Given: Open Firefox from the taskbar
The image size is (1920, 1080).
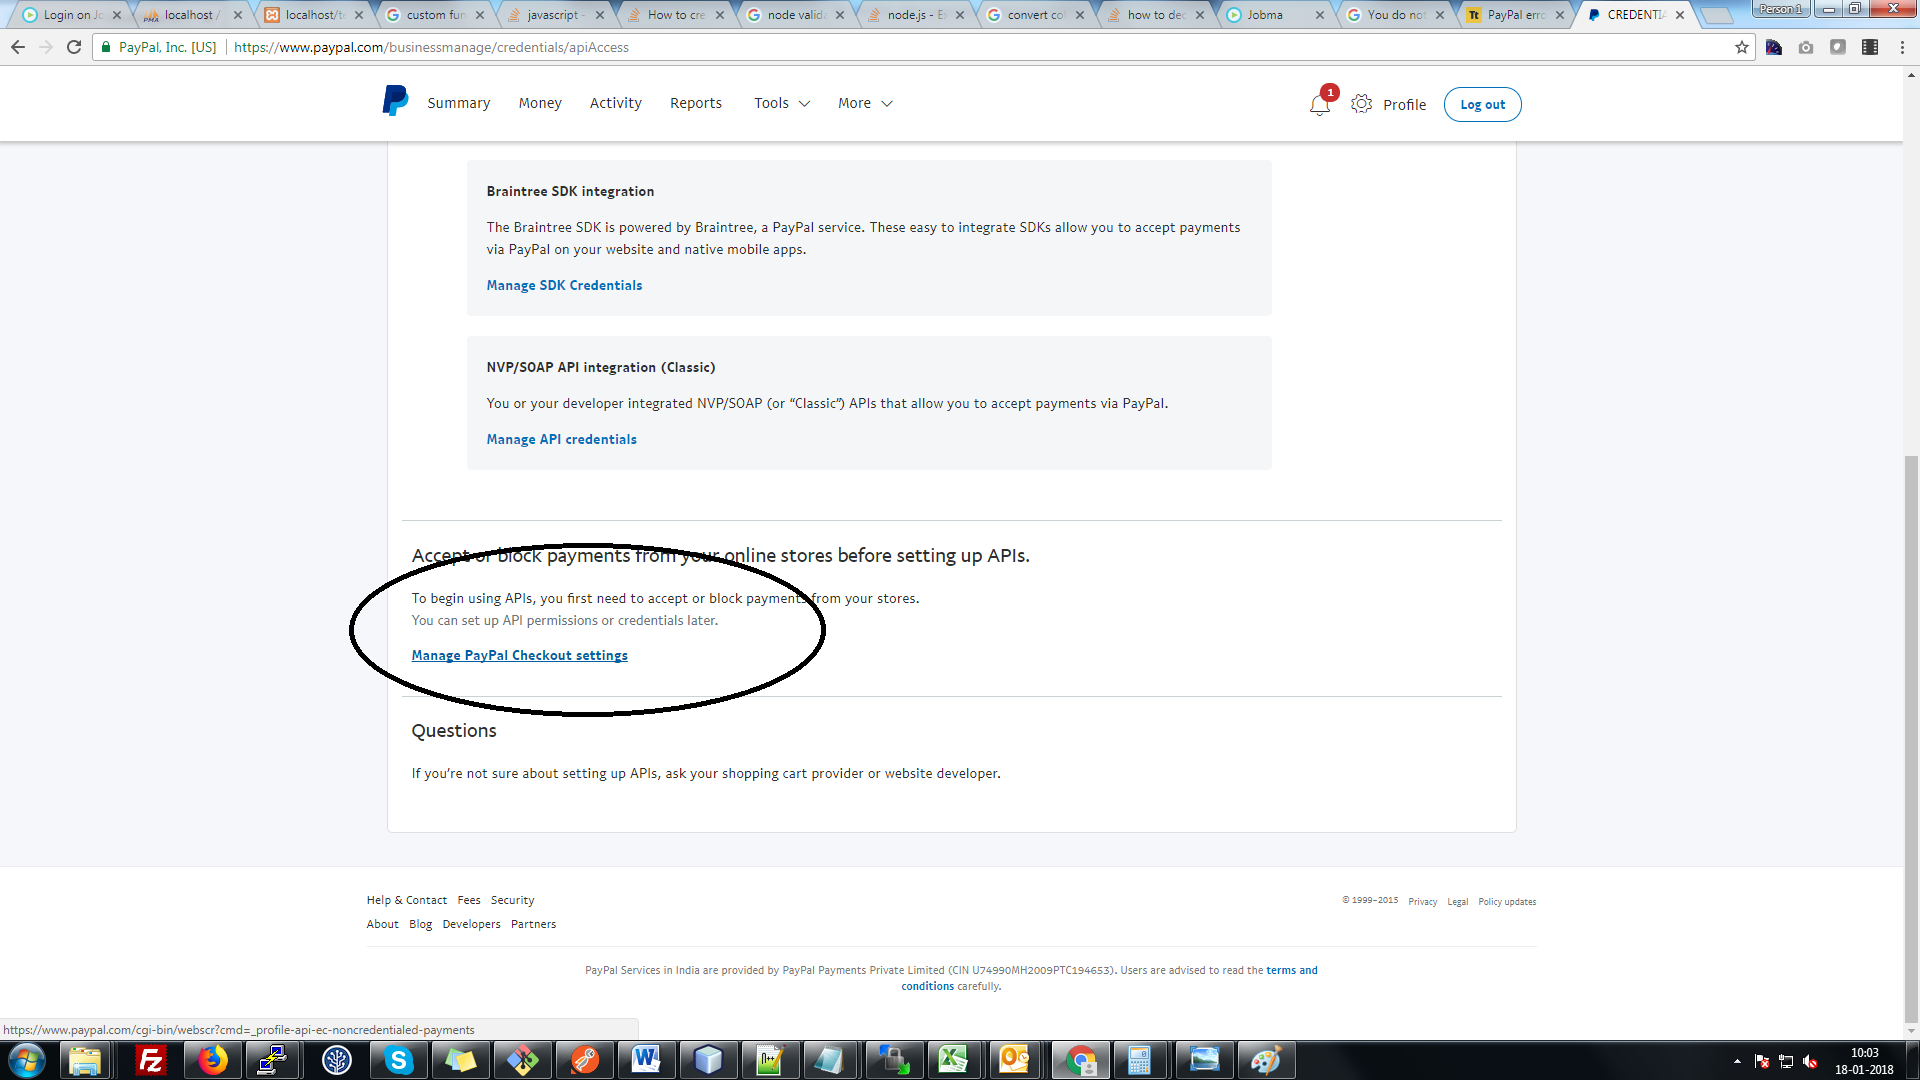Looking at the screenshot, I should pyautogui.click(x=211, y=1059).
